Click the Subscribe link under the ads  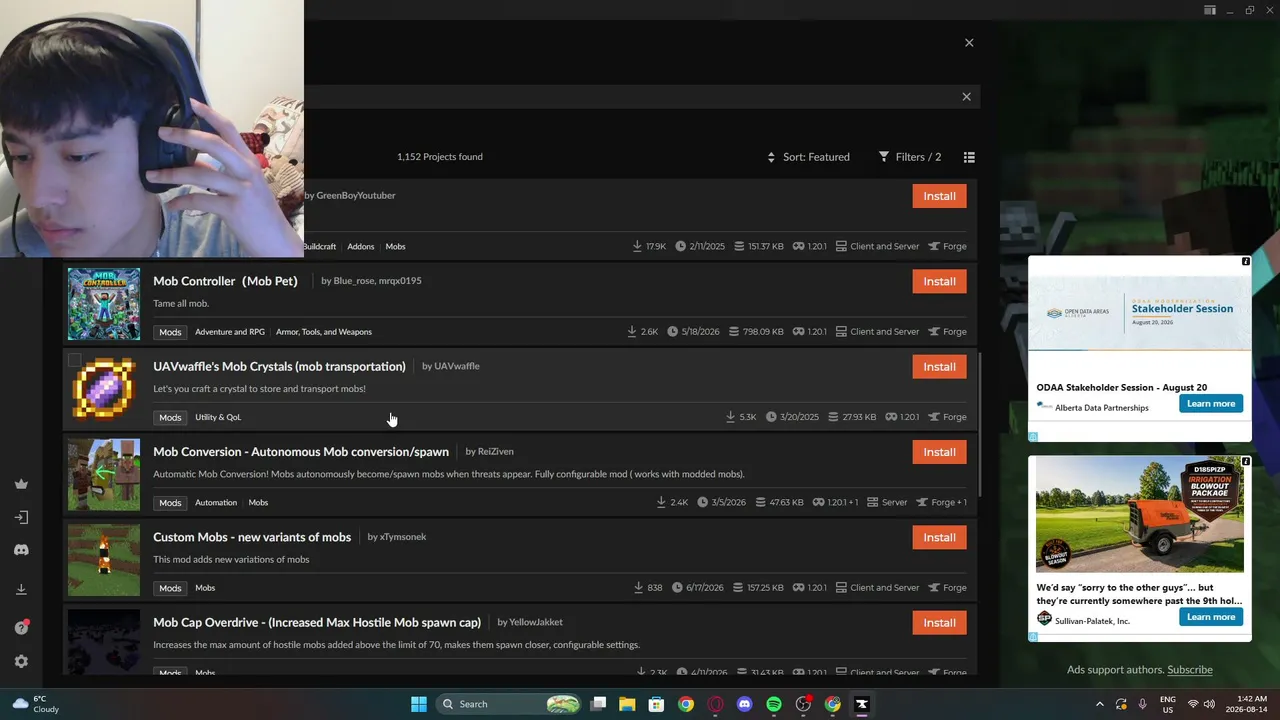(1190, 670)
